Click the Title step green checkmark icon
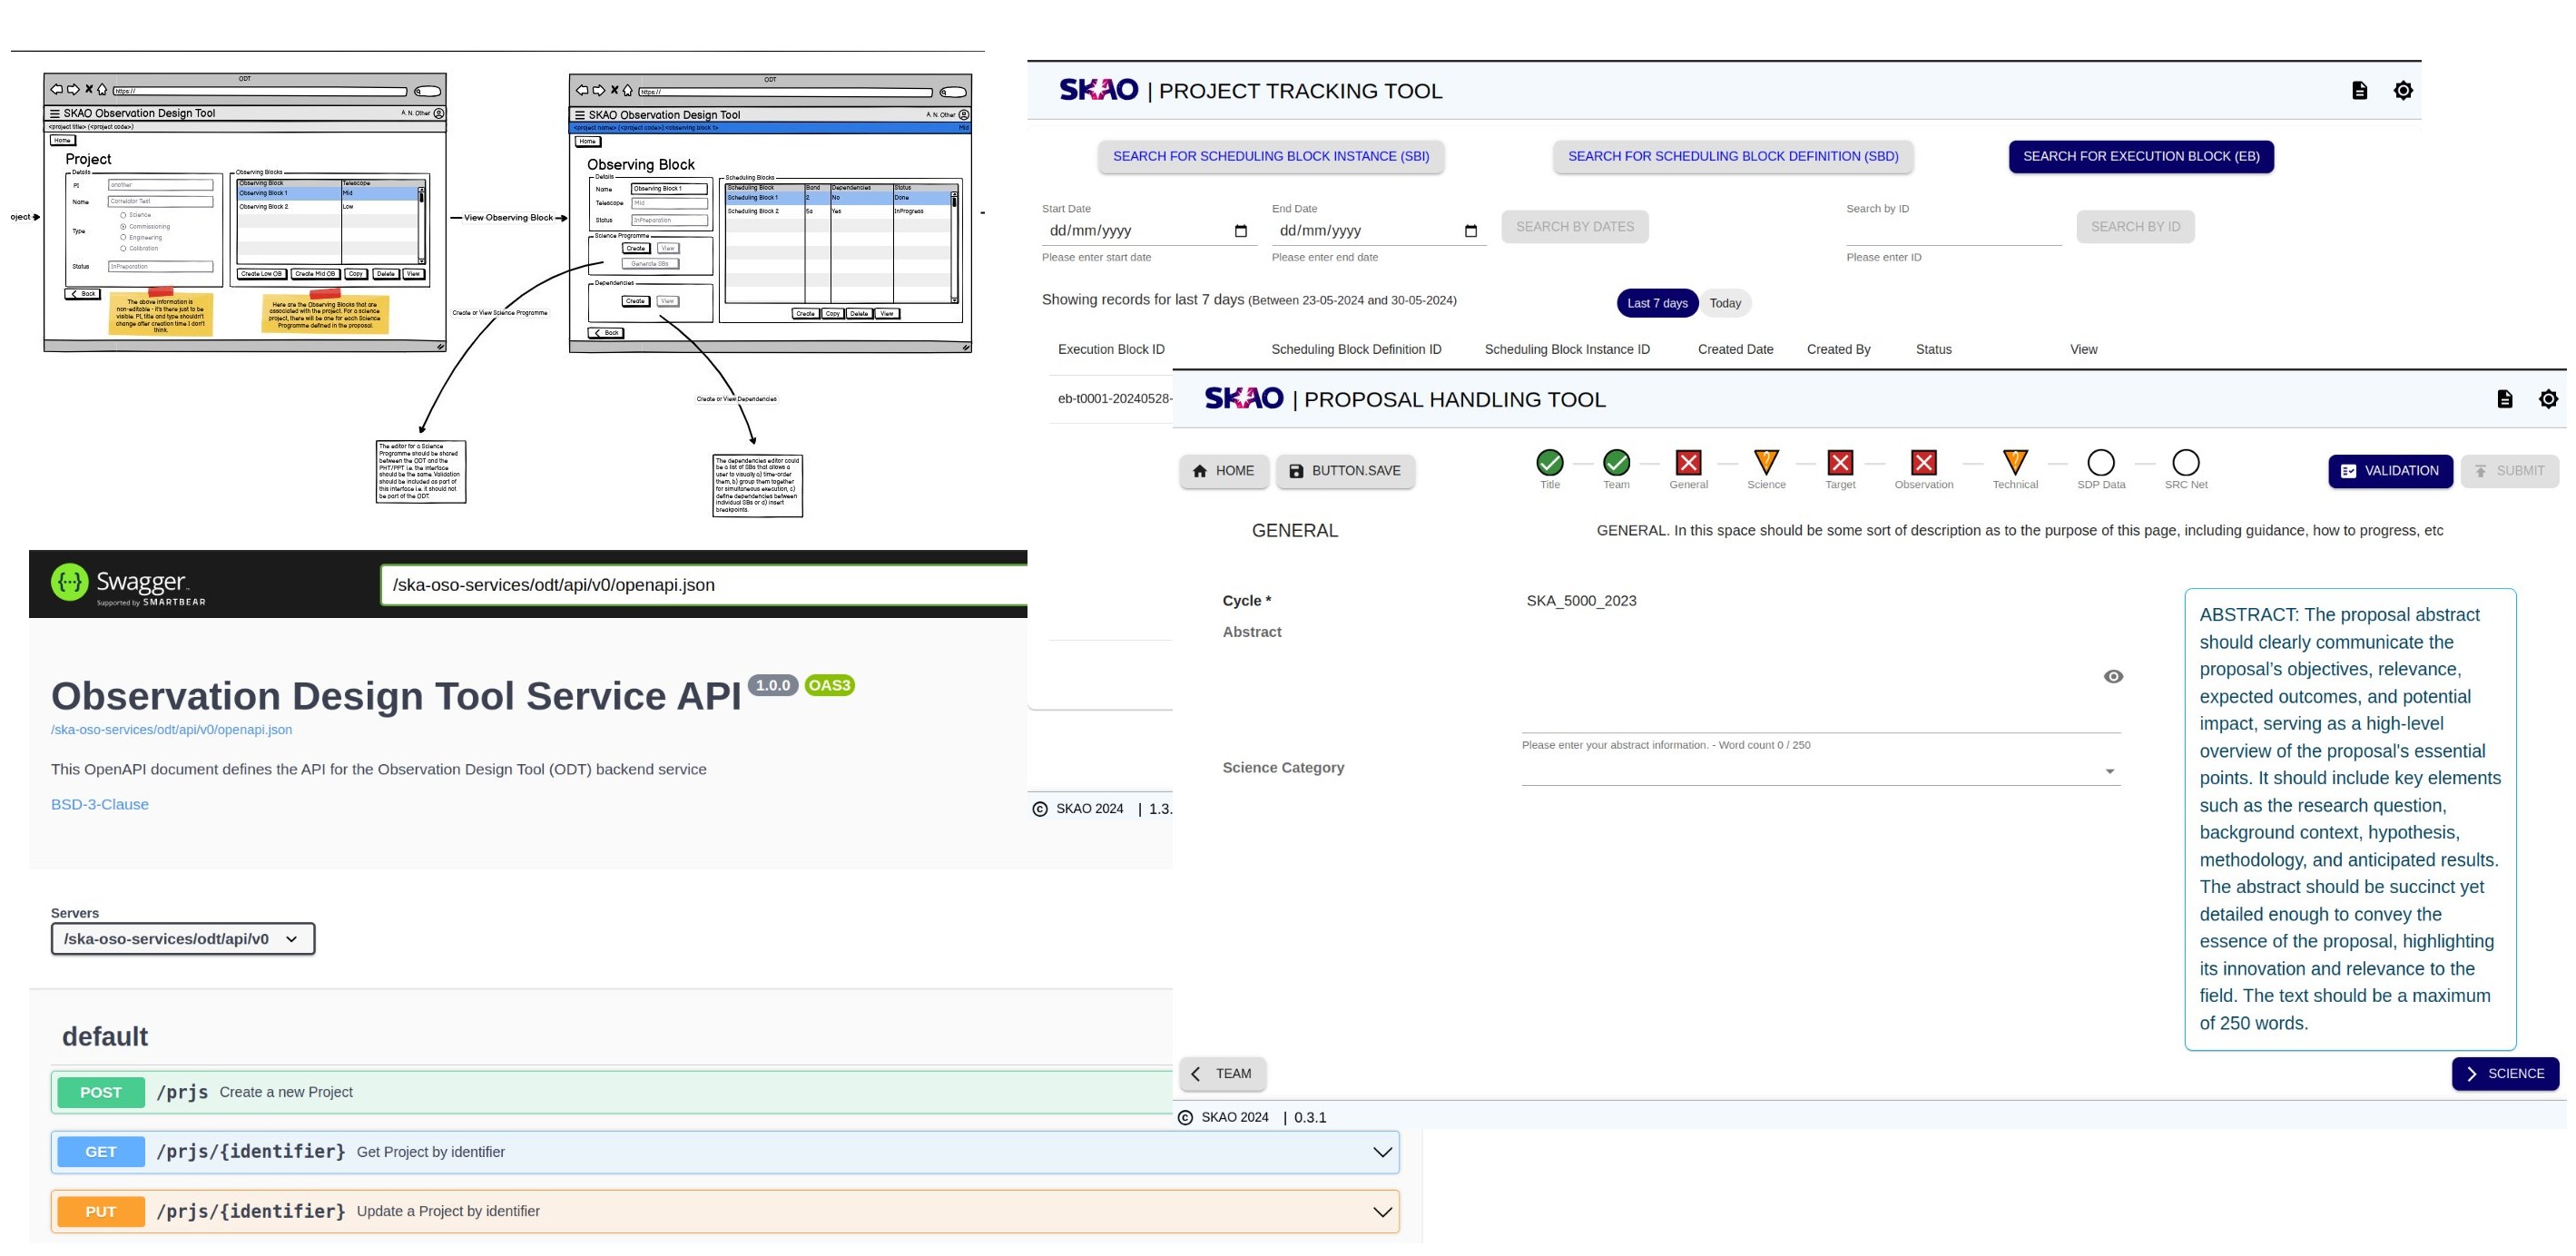This screenshot has width=2576, height=1256. click(1549, 462)
